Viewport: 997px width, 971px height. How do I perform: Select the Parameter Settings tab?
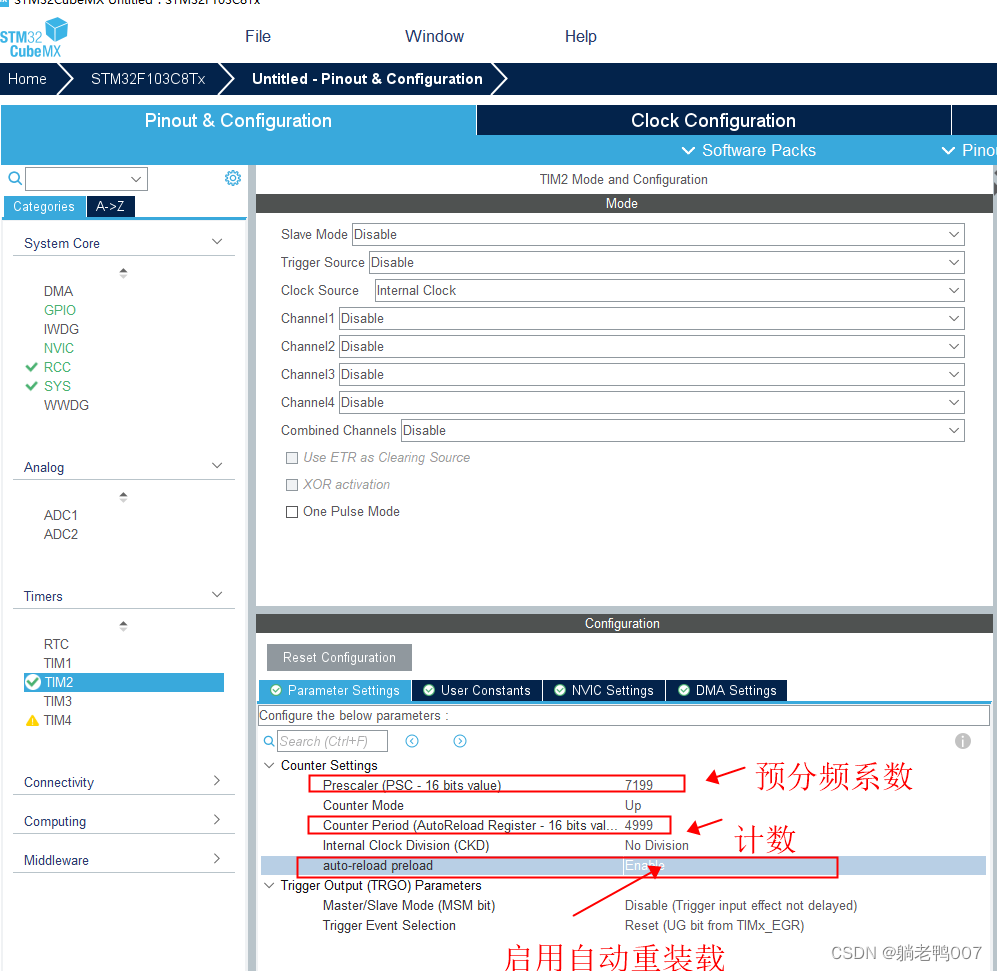click(x=335, y=691)
